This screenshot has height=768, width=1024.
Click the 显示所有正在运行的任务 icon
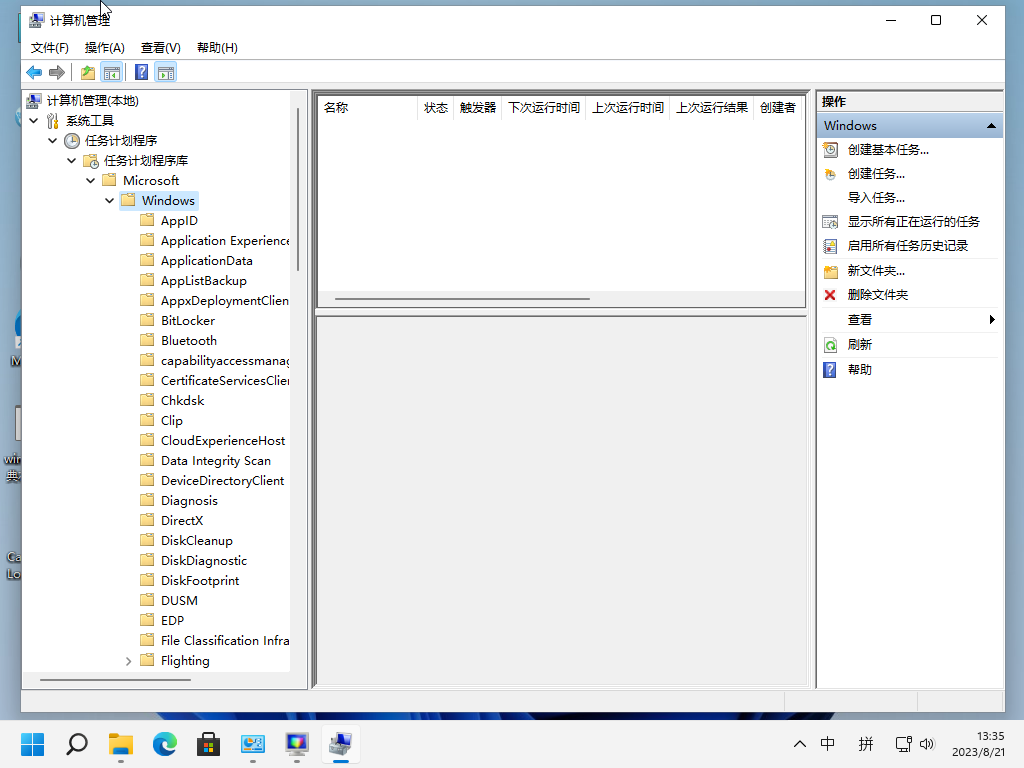point(830,222)
